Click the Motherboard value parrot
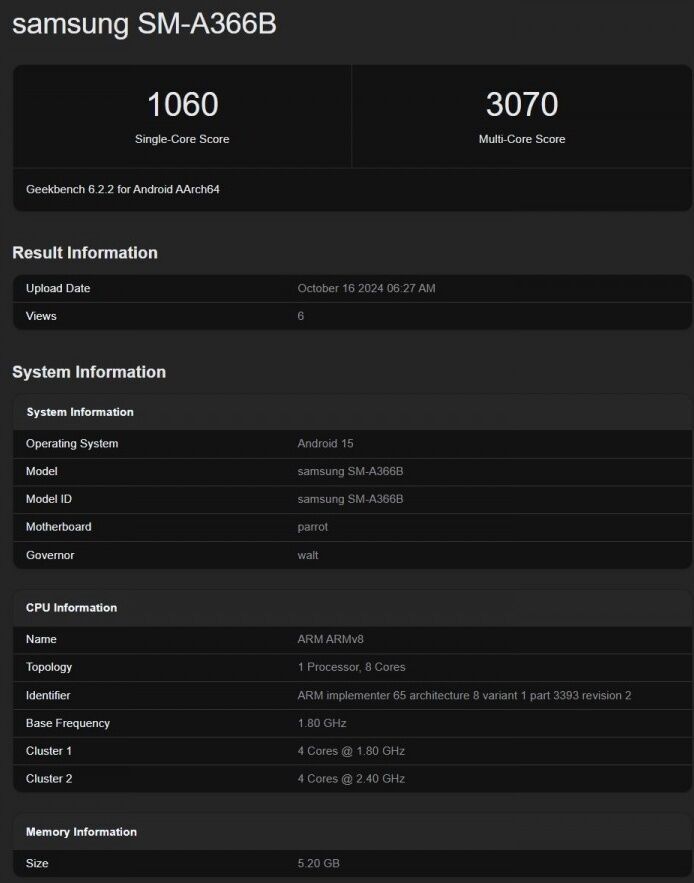694x883 pixels. point(312,527)
